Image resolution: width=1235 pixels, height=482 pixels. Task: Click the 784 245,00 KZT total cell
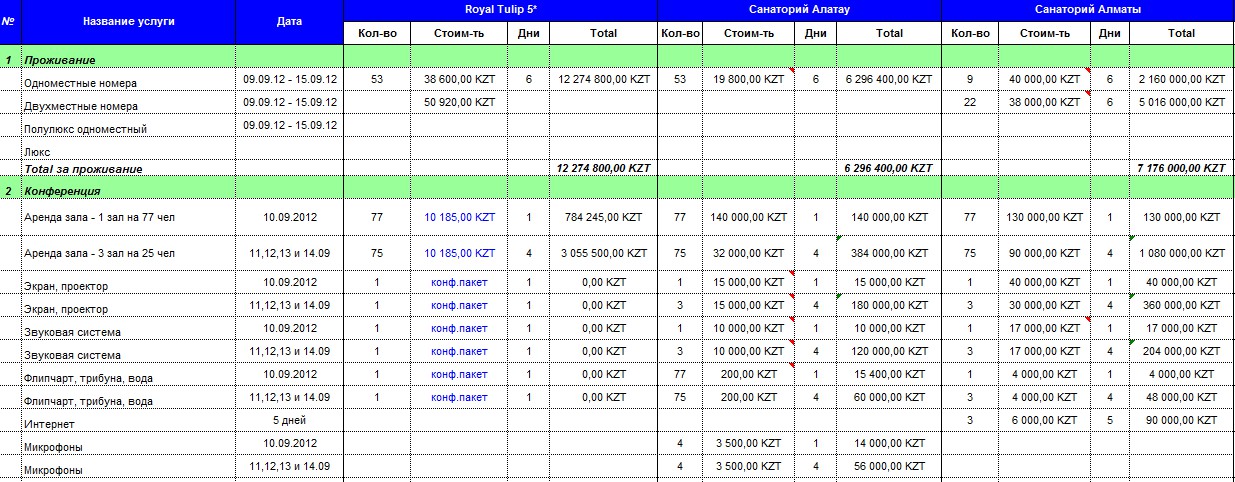604,216
